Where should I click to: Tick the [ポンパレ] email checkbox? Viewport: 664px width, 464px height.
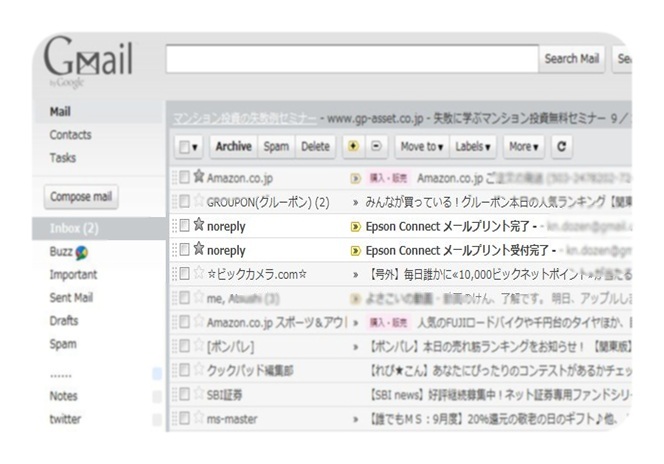pyautogui.click(x=184, y=346)
